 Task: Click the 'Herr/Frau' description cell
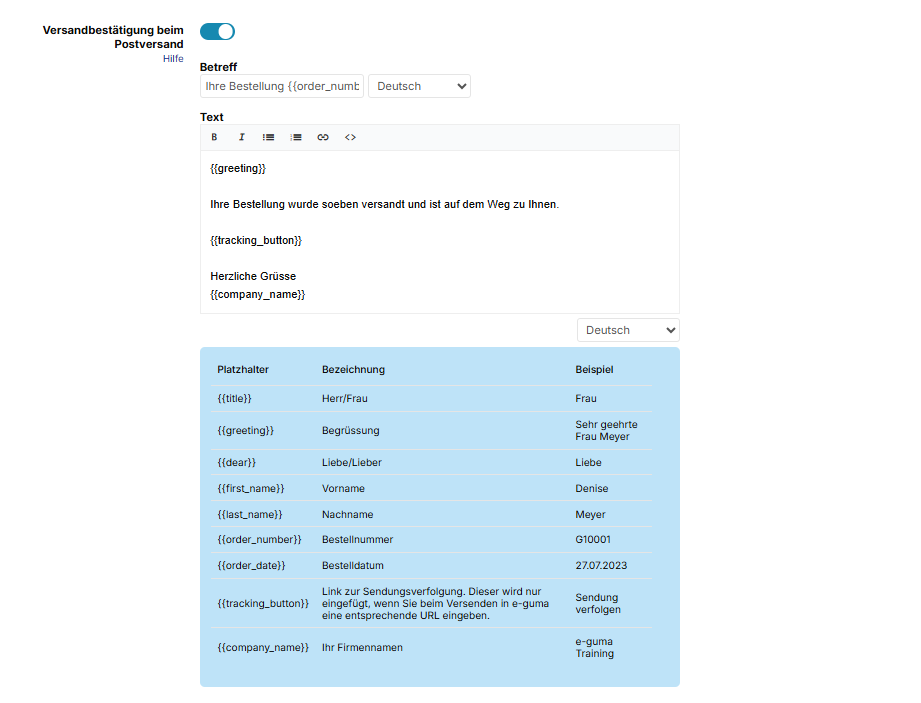coord(345,398)
